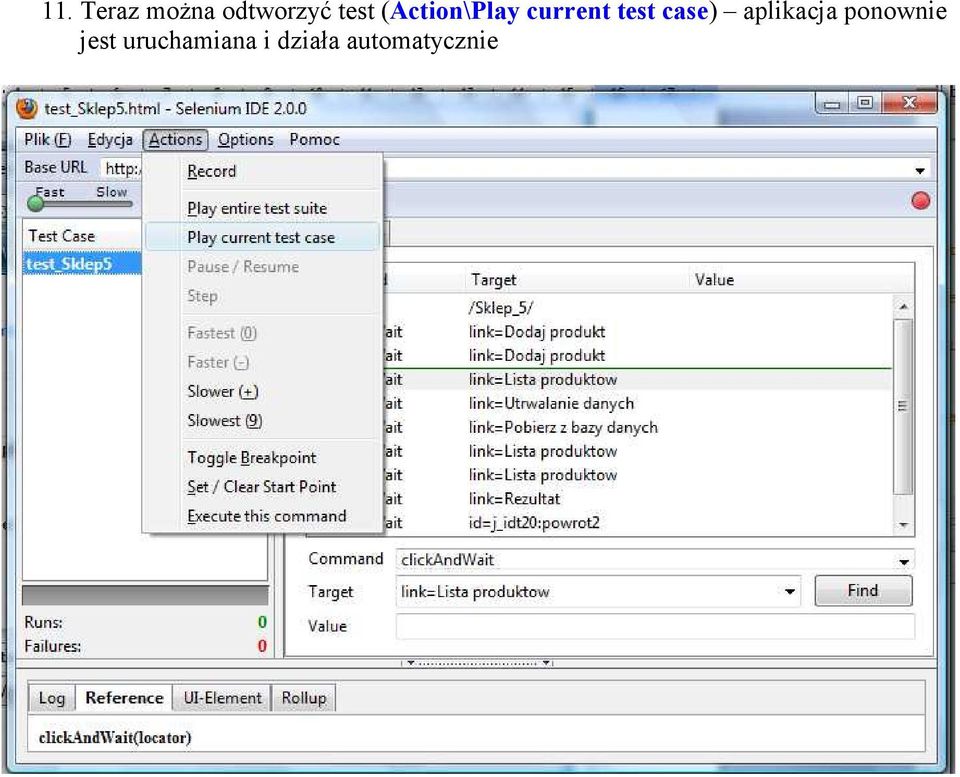Viewport: 960px width, 777px height.
Task: Click the Firefox icon in the title bar
Action: point(26,108)
